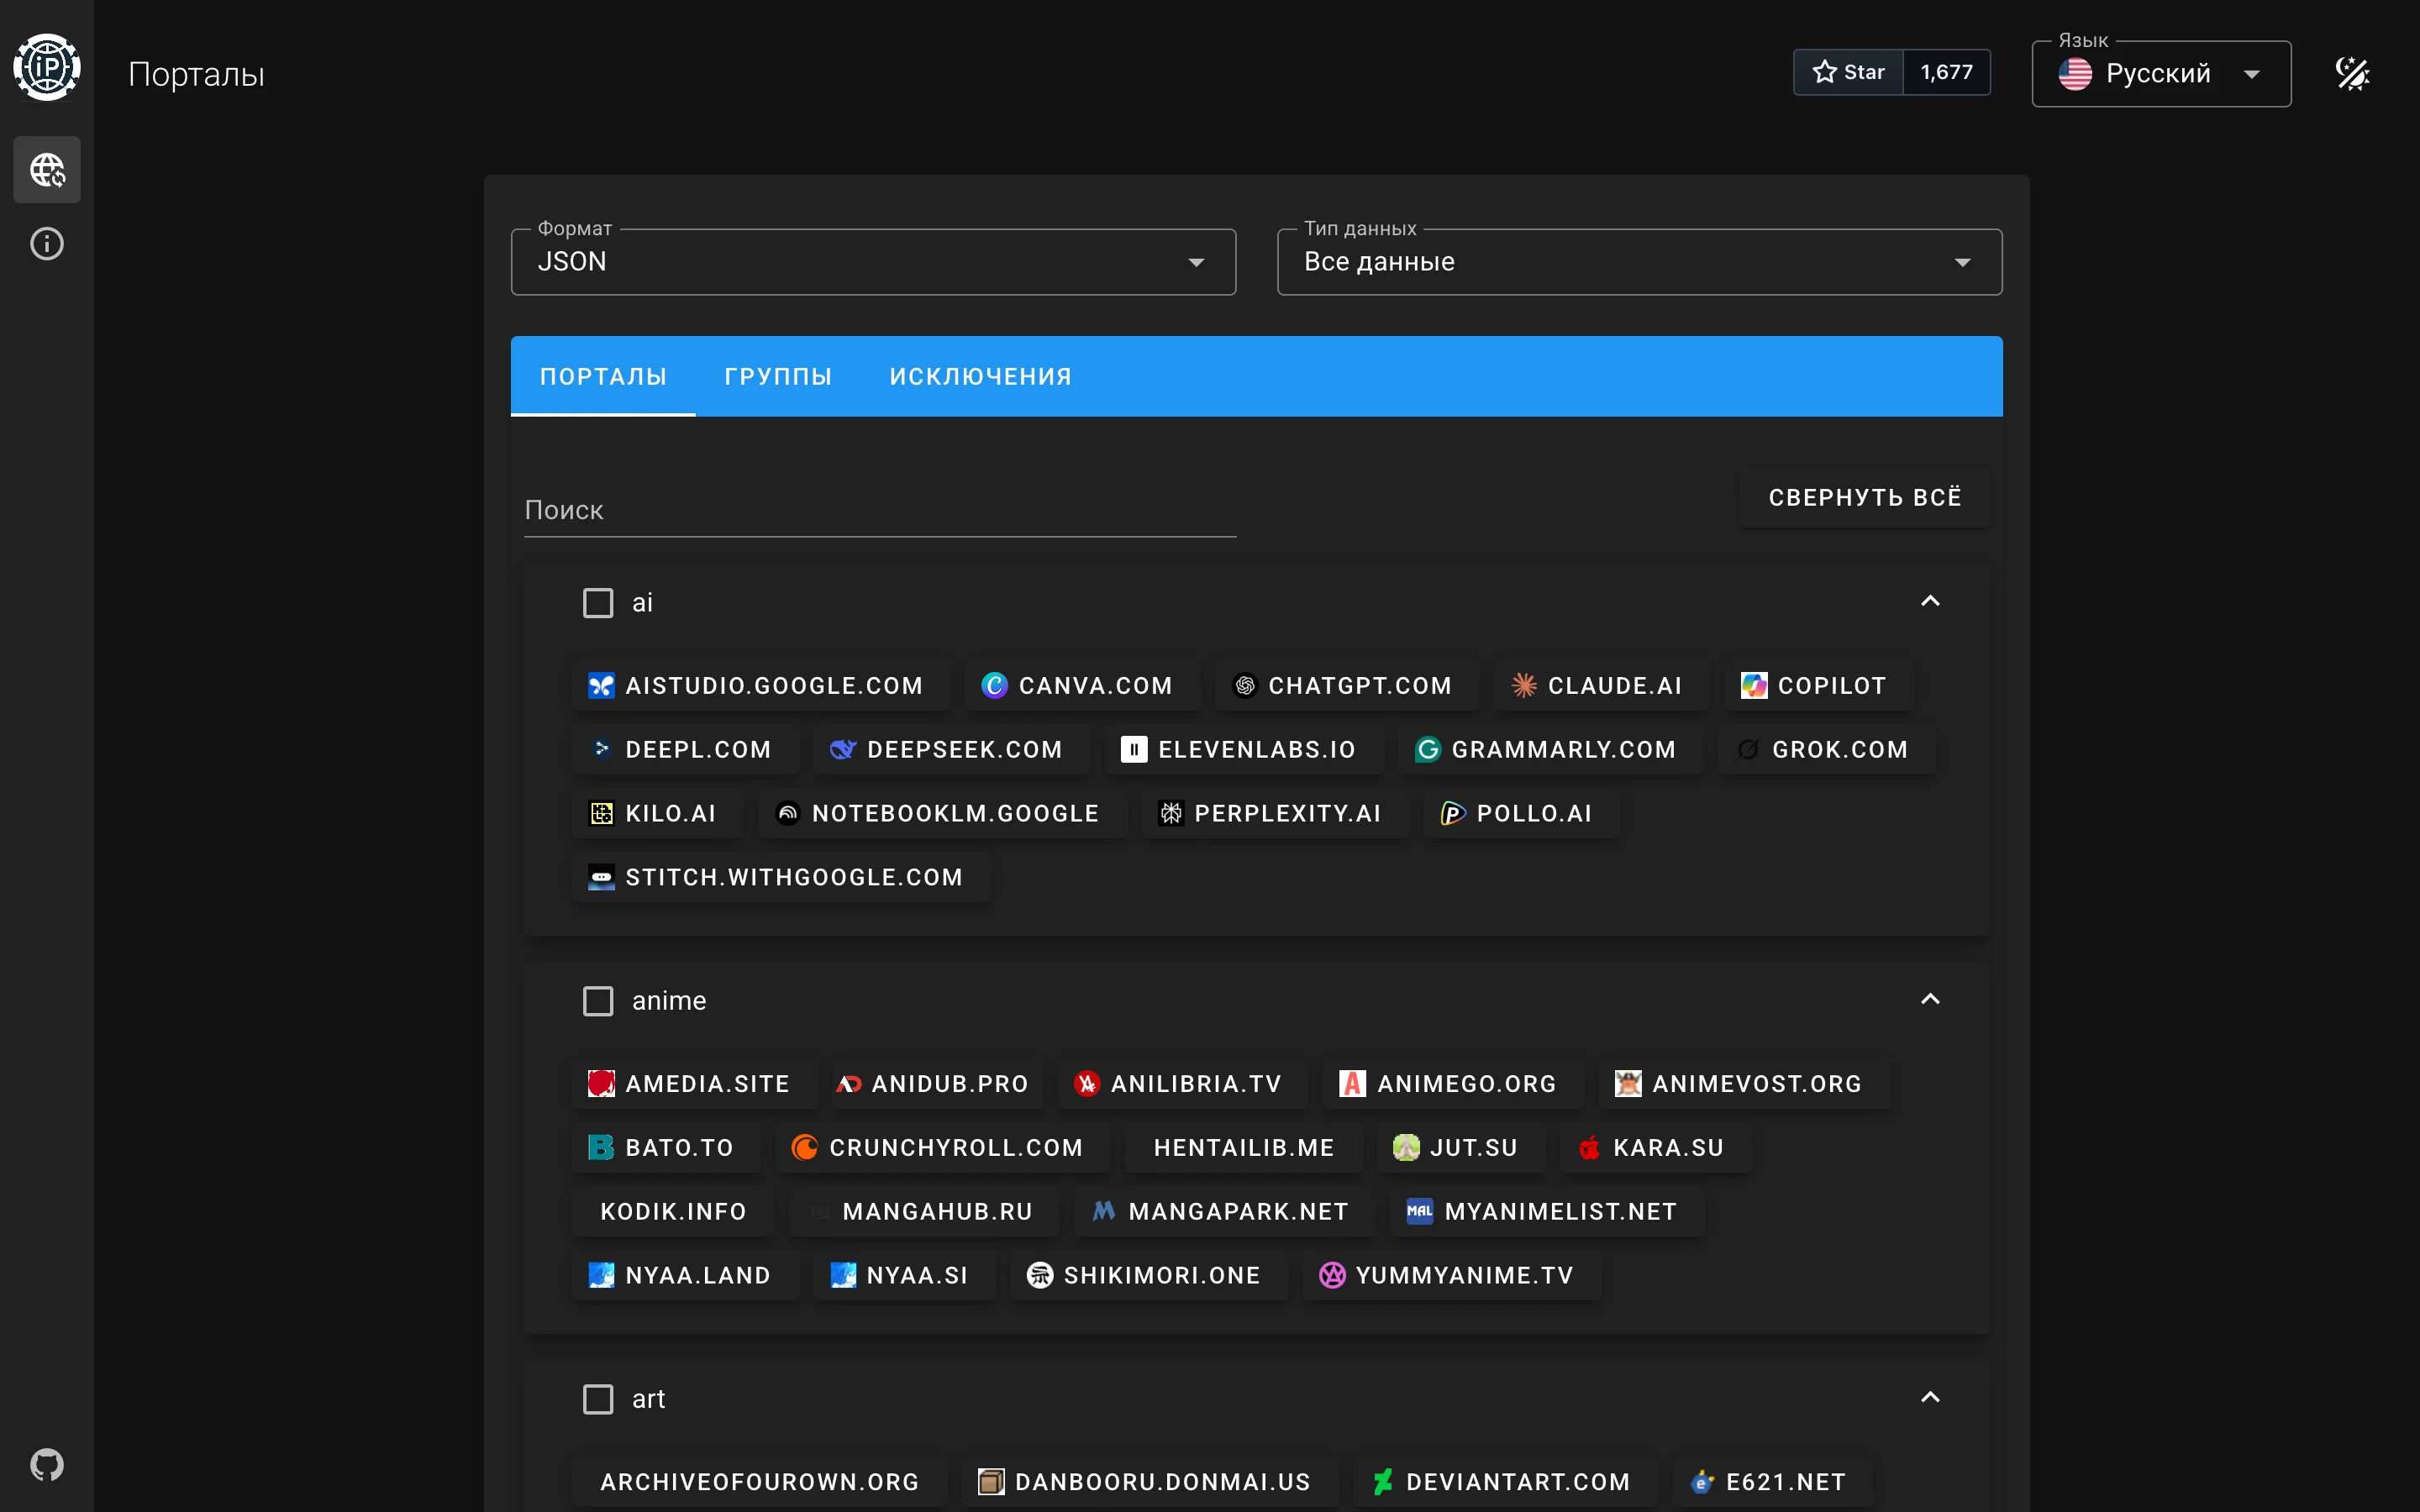Select the NOTEBOOKLM.GOOGLE portal chip

pyautogui.click(x=942, y=814)
